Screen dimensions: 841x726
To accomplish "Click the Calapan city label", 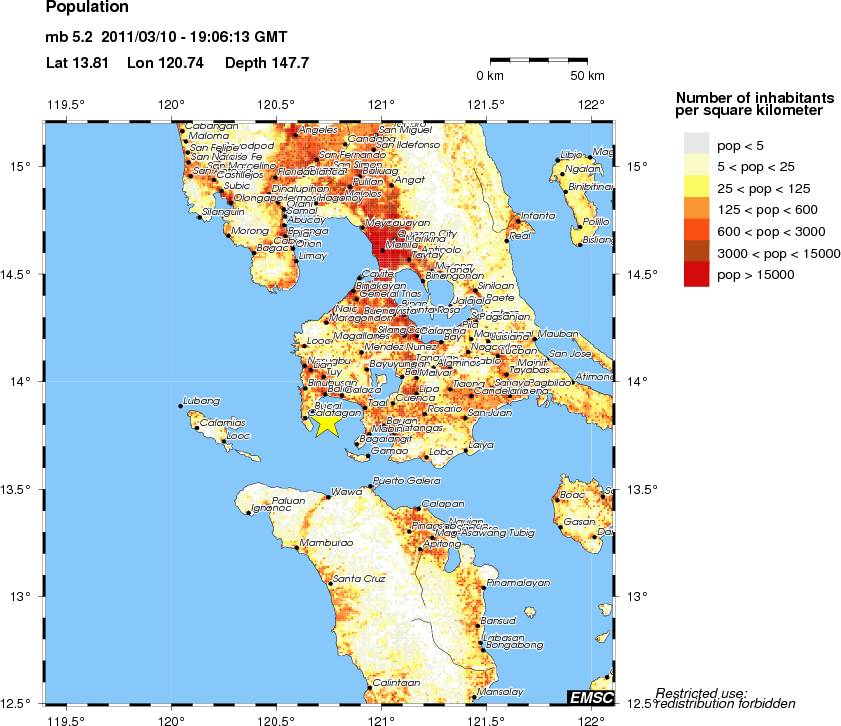I will coord(443,504).
